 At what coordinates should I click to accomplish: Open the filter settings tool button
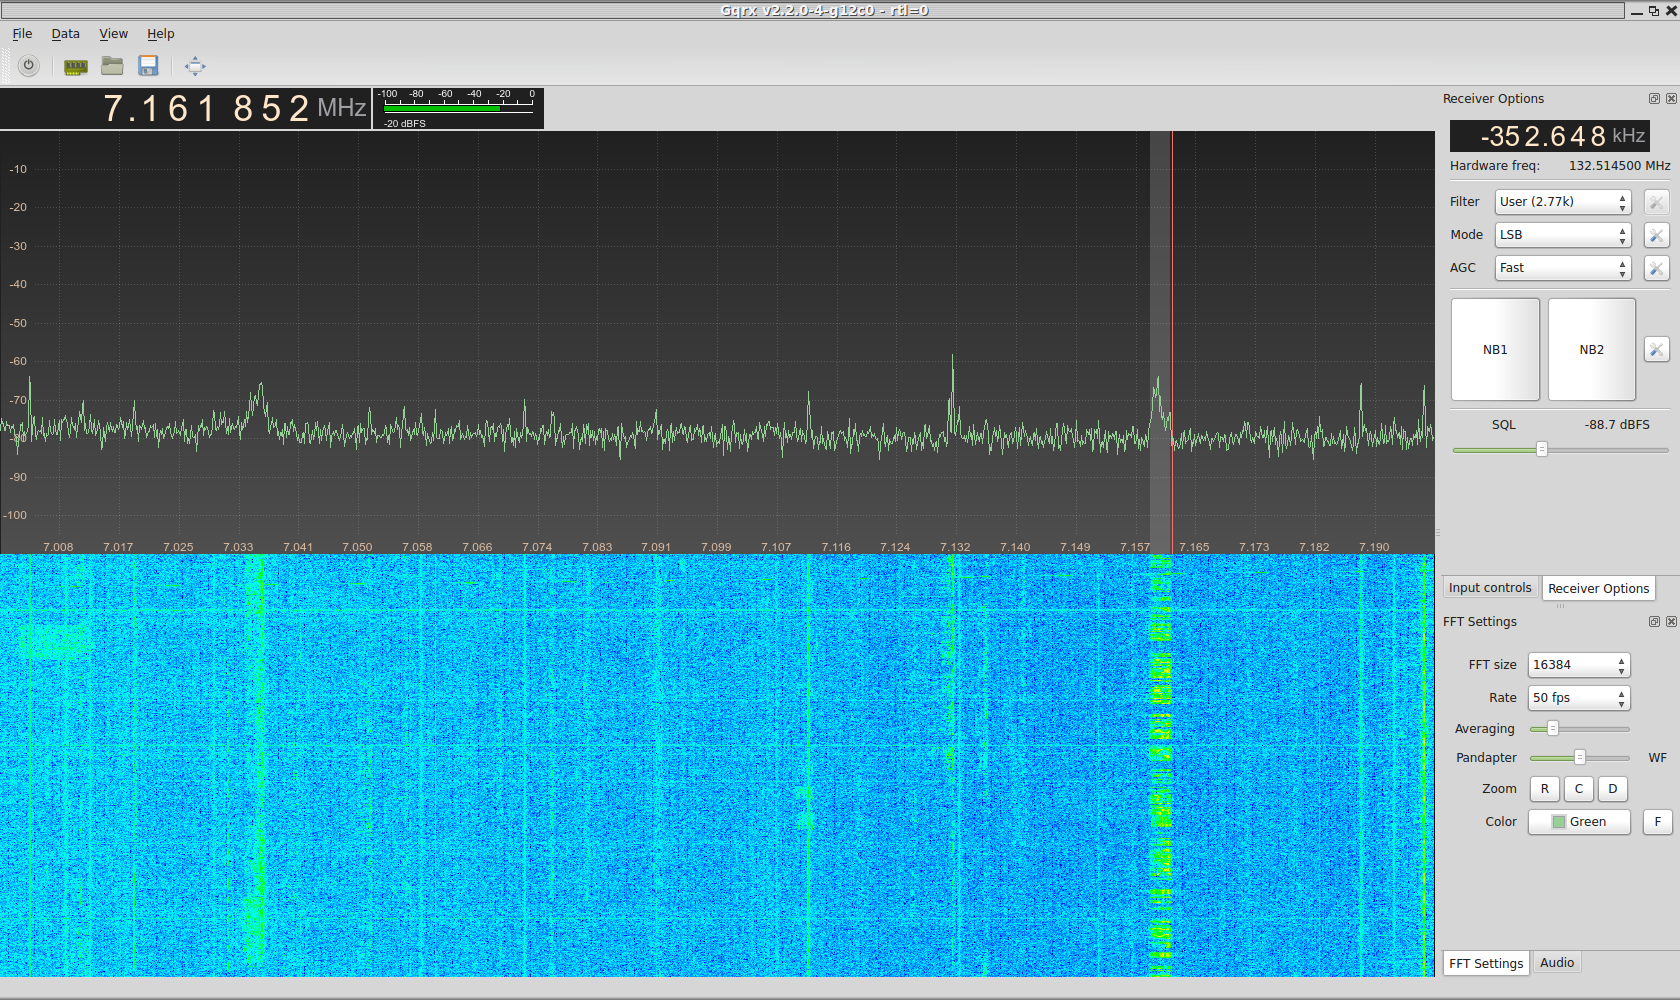click(1656, 202)
